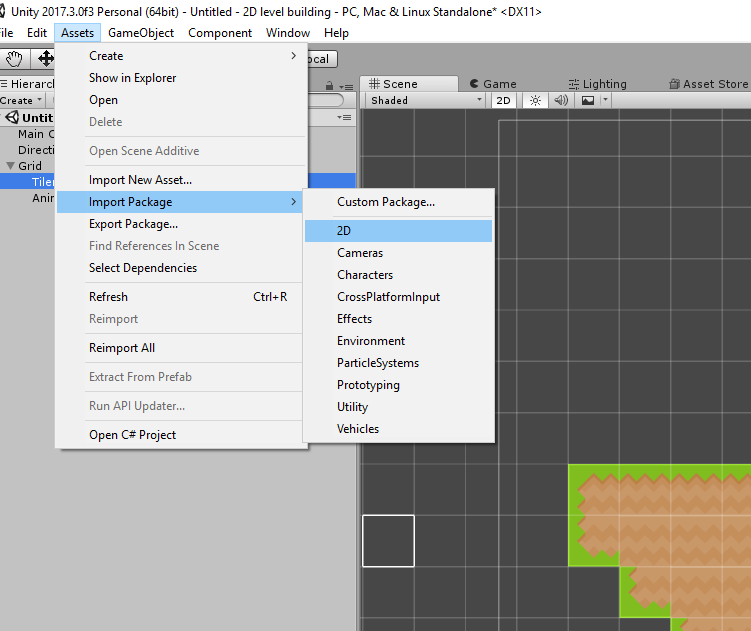
Task: Import the Effects package
Action: [x=398, y=319]
